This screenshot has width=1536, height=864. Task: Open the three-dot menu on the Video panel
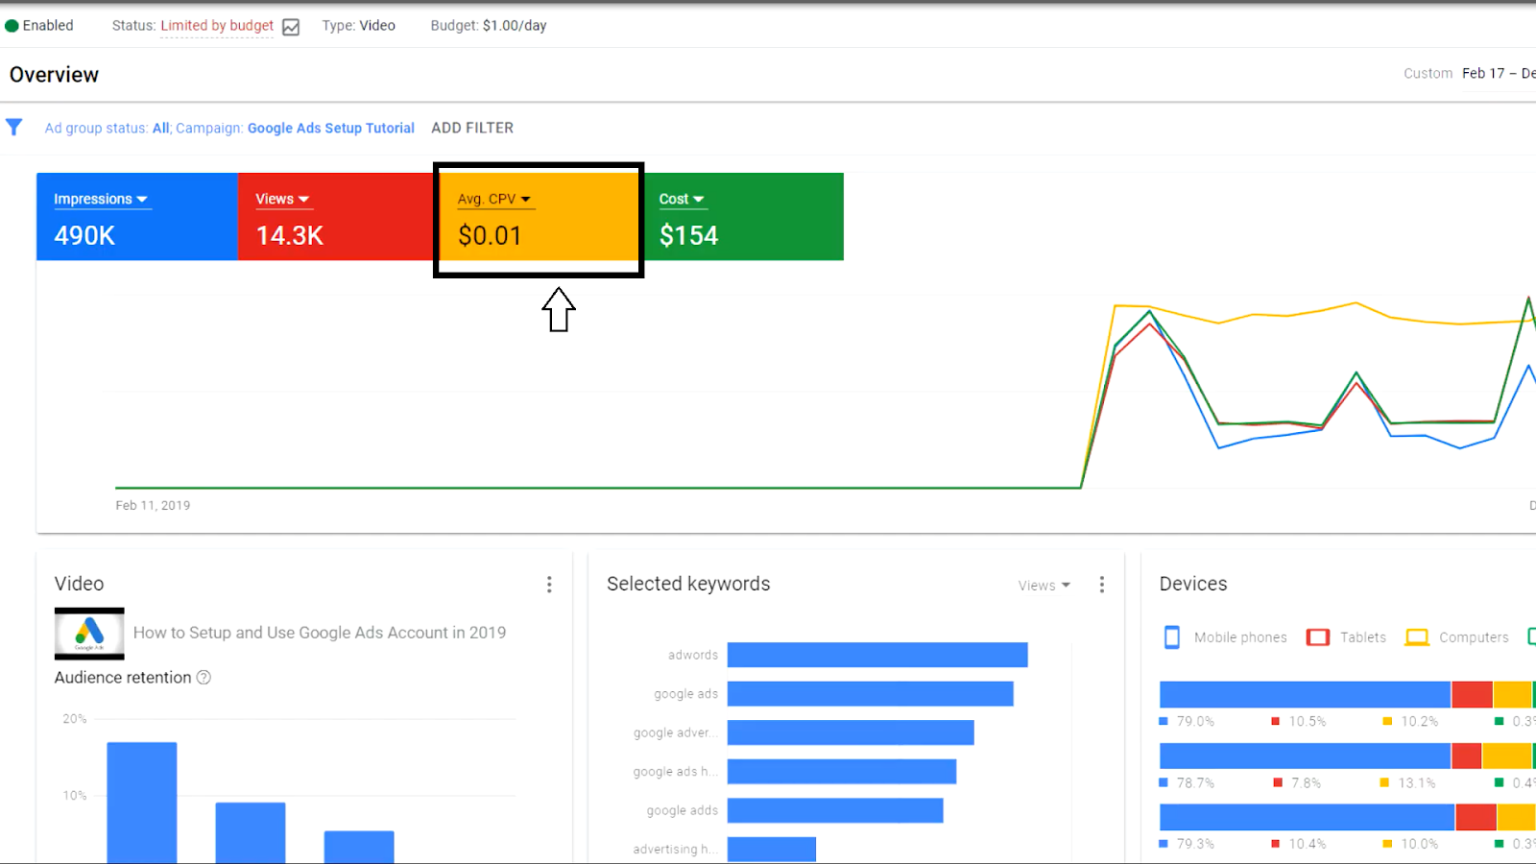tap(549, 584)
